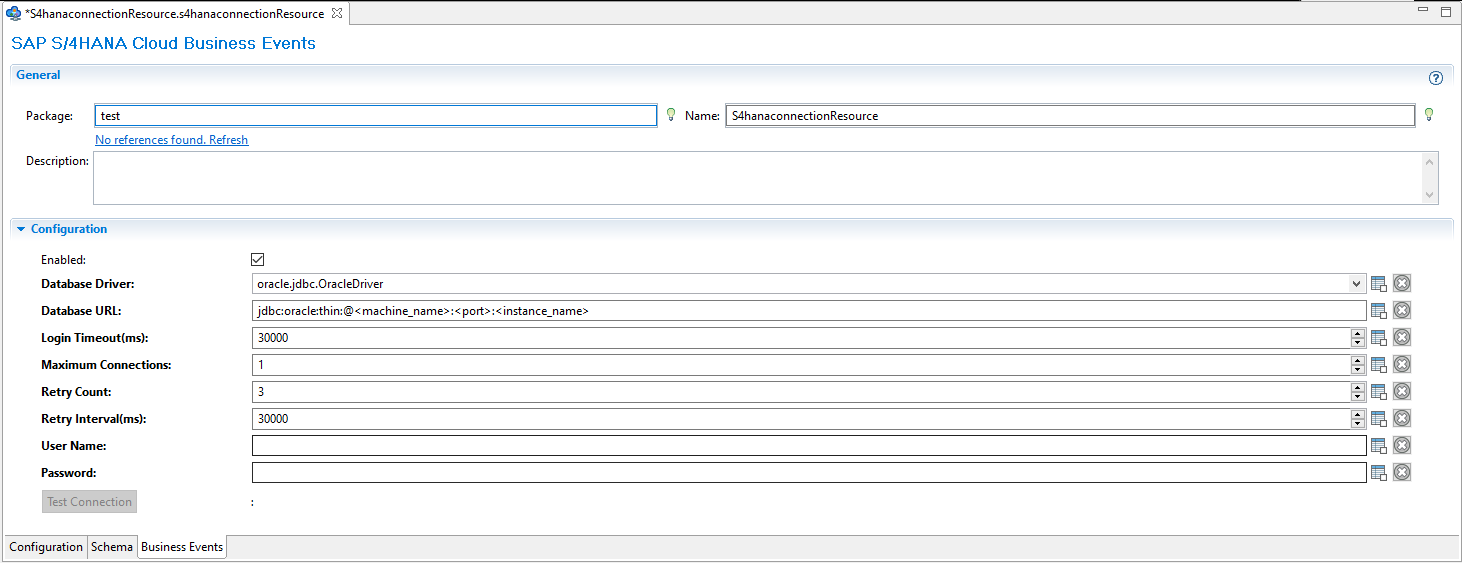The image size is (1462, 563).
Task: Click lightbulb hint icon next to Name field
Action: 1429,115
